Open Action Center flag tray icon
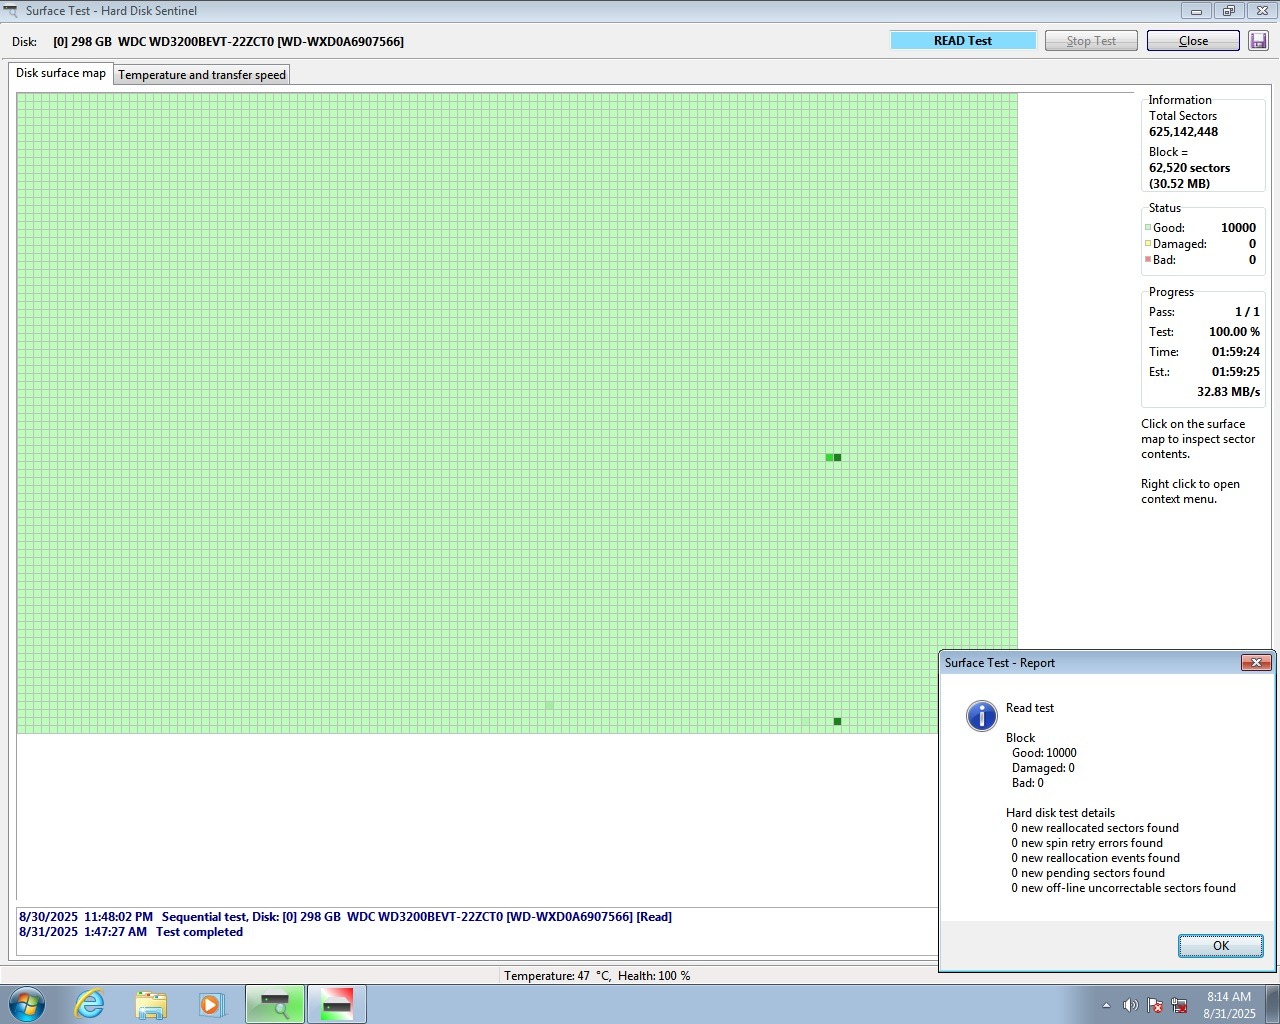 coord(1155,1005)
